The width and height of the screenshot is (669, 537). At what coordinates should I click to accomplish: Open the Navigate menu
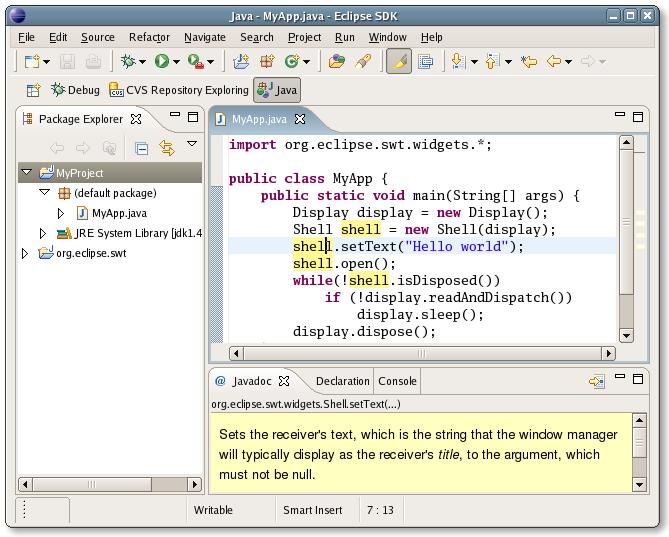coord(205,38)
